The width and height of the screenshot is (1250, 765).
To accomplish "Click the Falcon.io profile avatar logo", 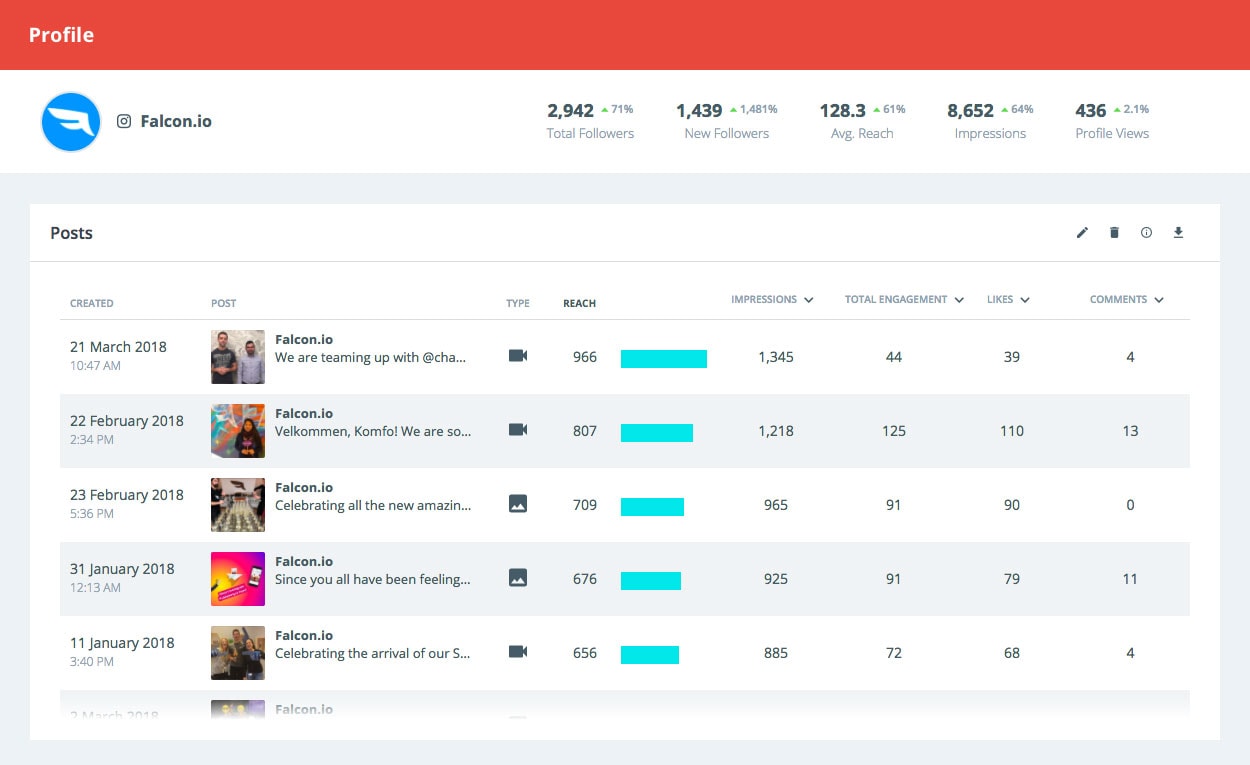I will click(x=71, y=122).
